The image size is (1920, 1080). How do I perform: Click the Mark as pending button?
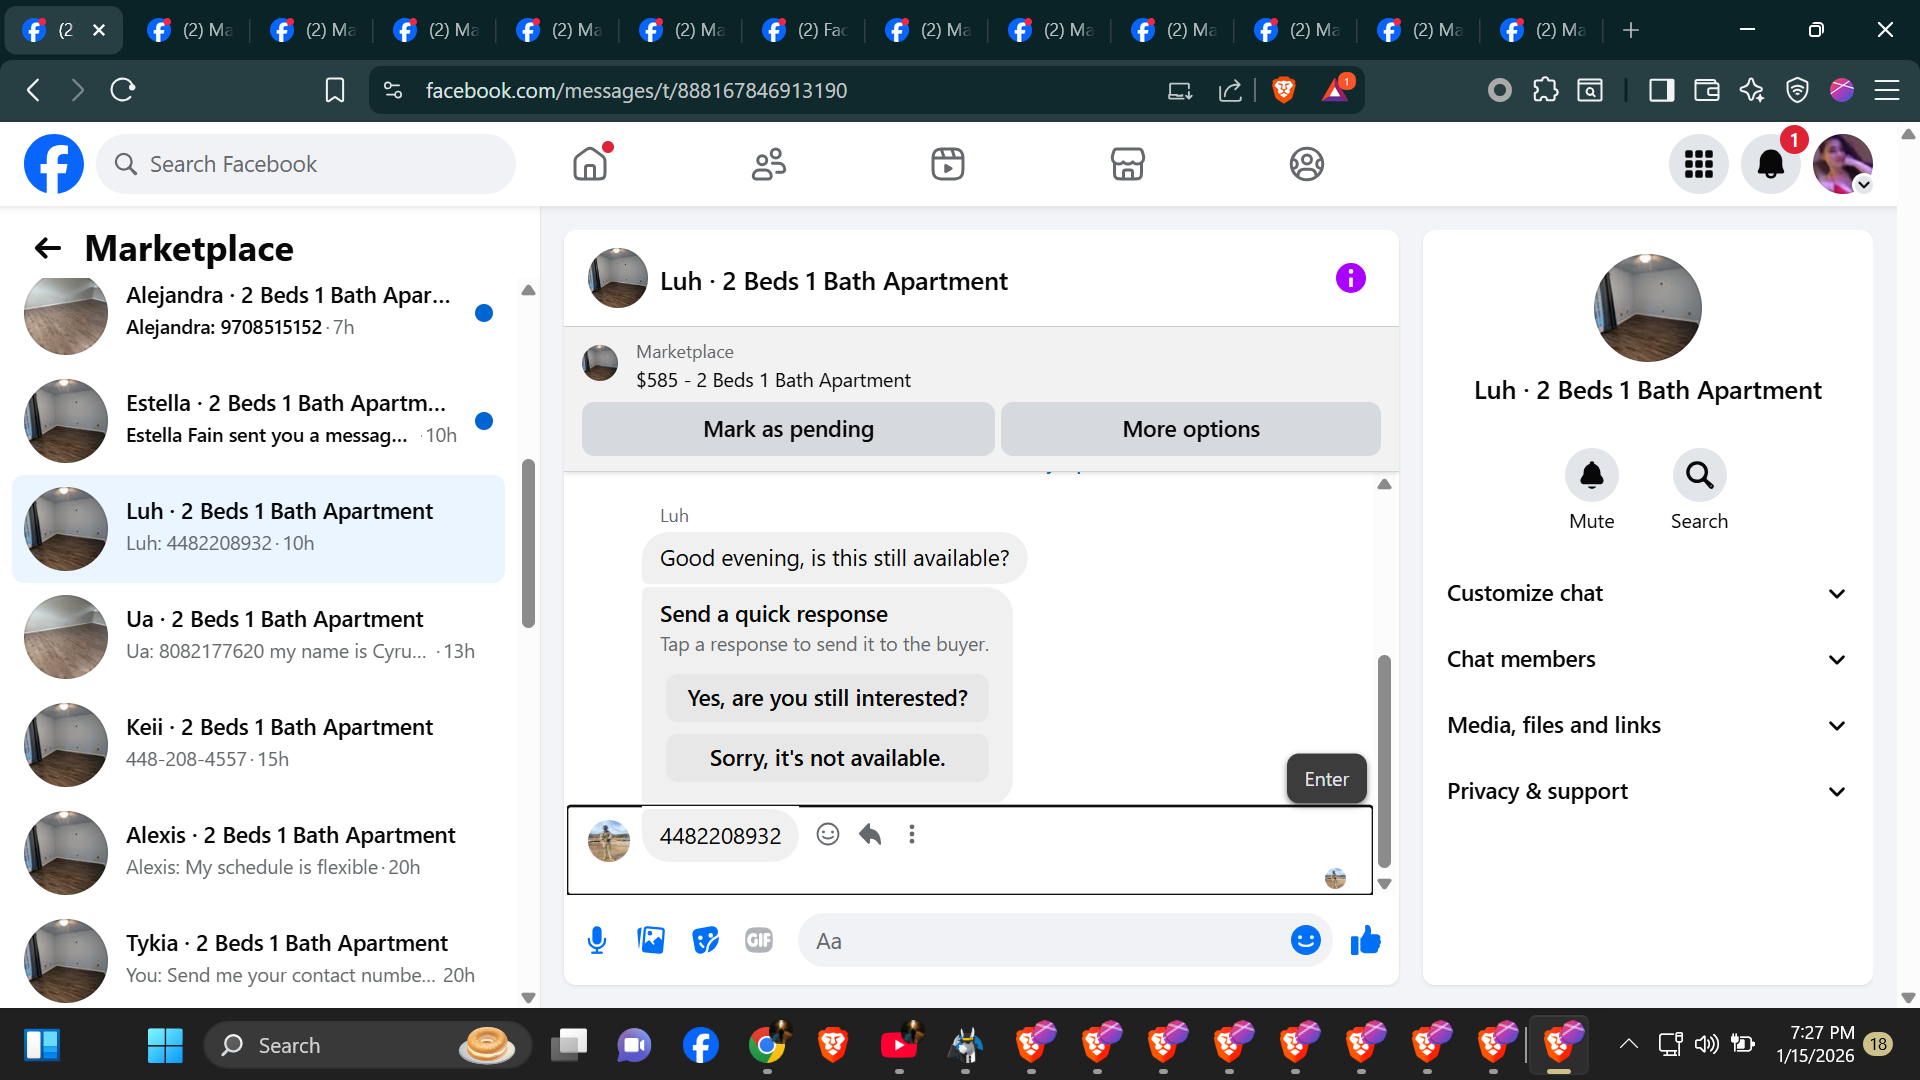788,429
